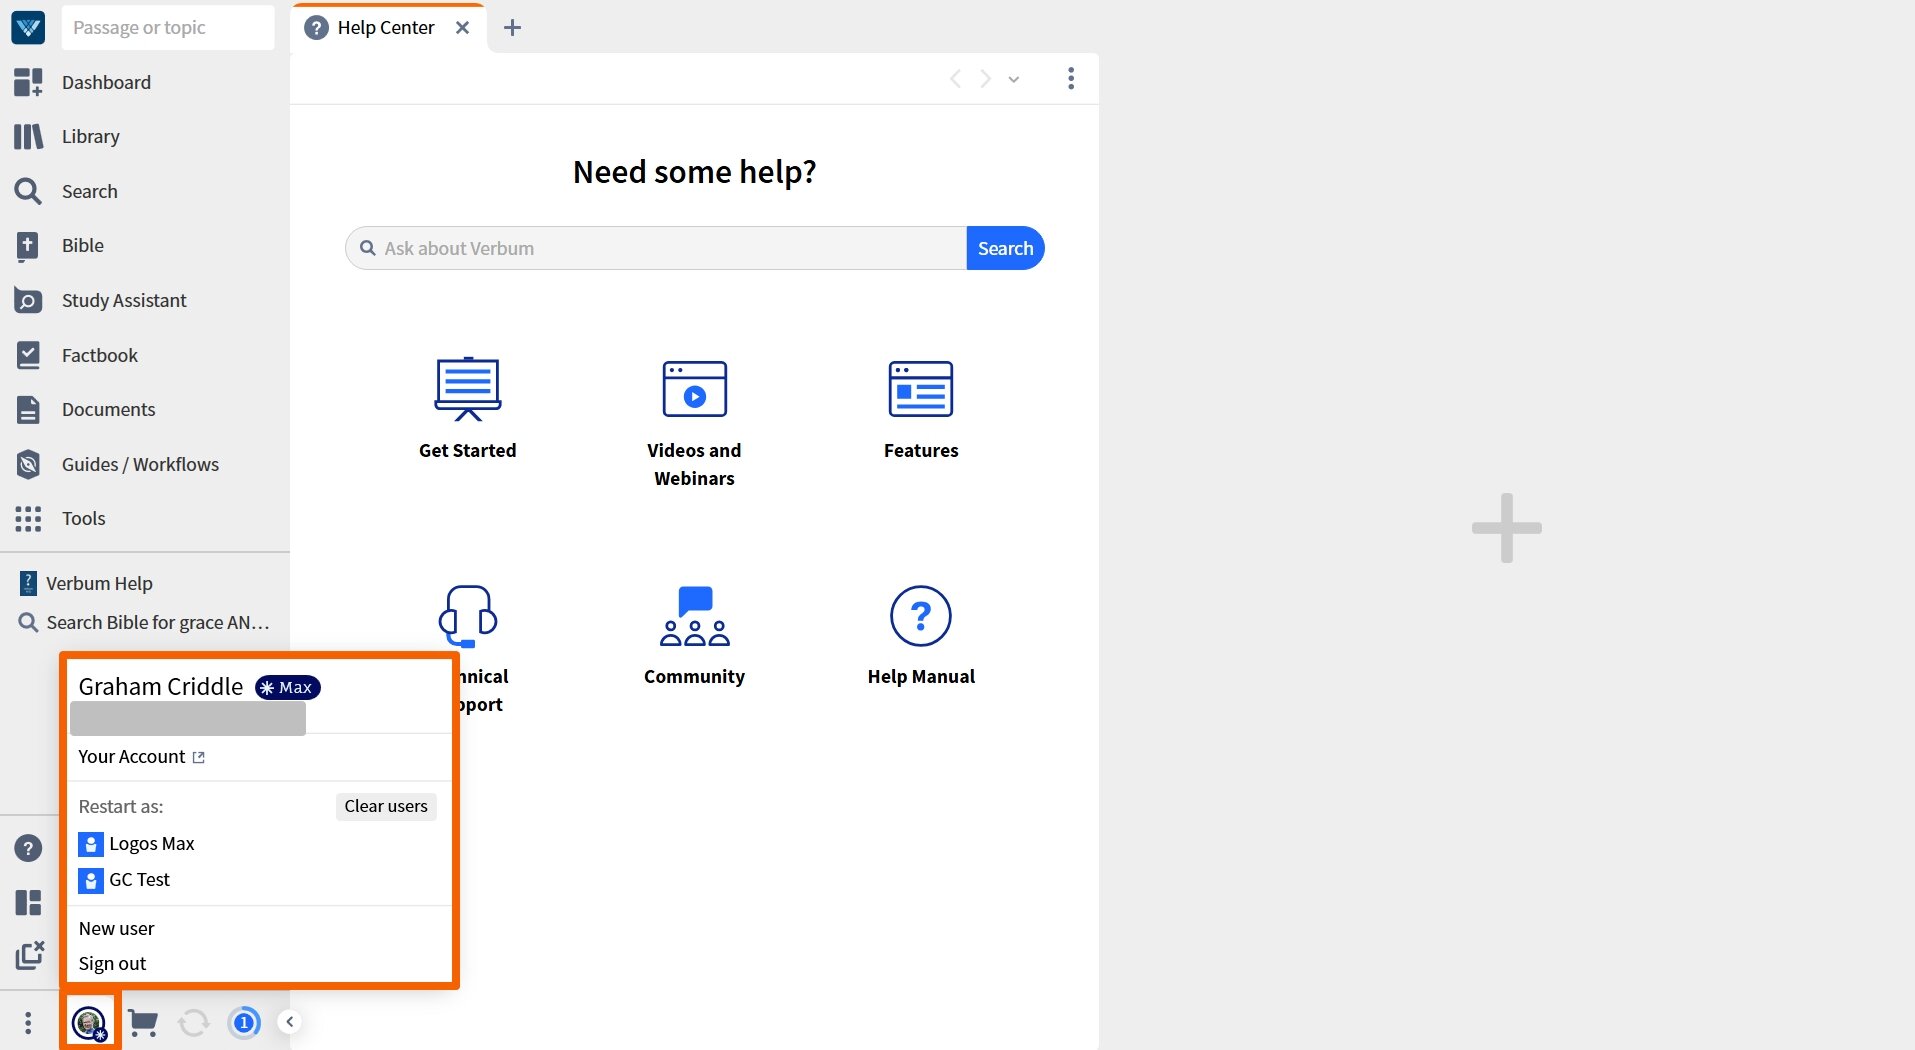Expand the navigation history dropdown
The image size is (1915, 1050).
(x=1013, y=79)
